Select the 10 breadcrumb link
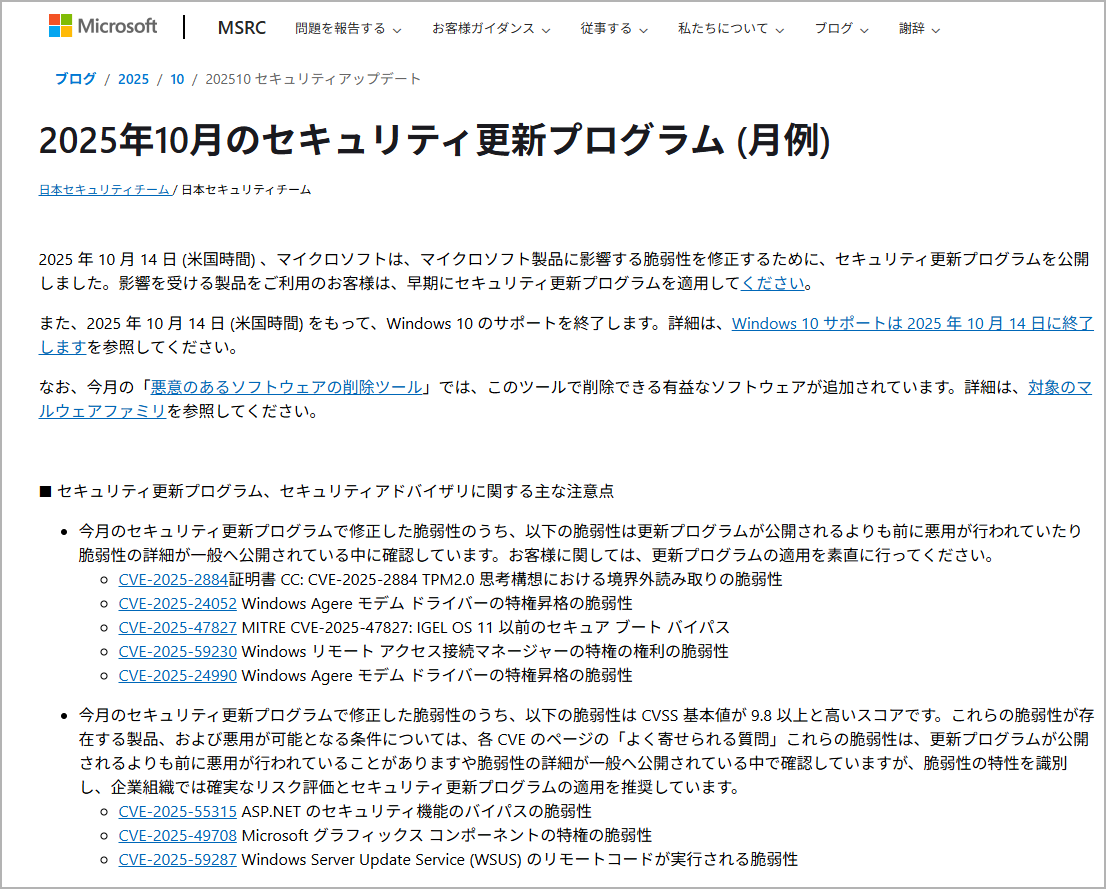The width and height of the screenshot is (1106, 889). (x=177, y=79)
